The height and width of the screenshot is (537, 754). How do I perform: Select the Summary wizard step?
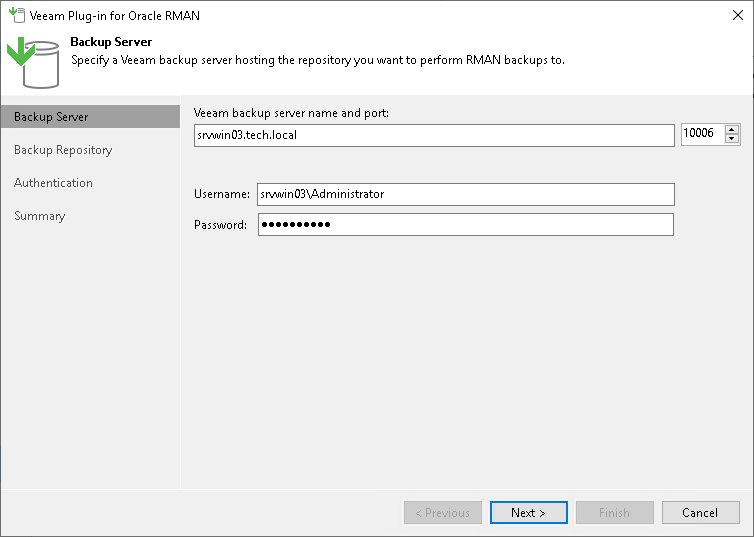[39, 216]
